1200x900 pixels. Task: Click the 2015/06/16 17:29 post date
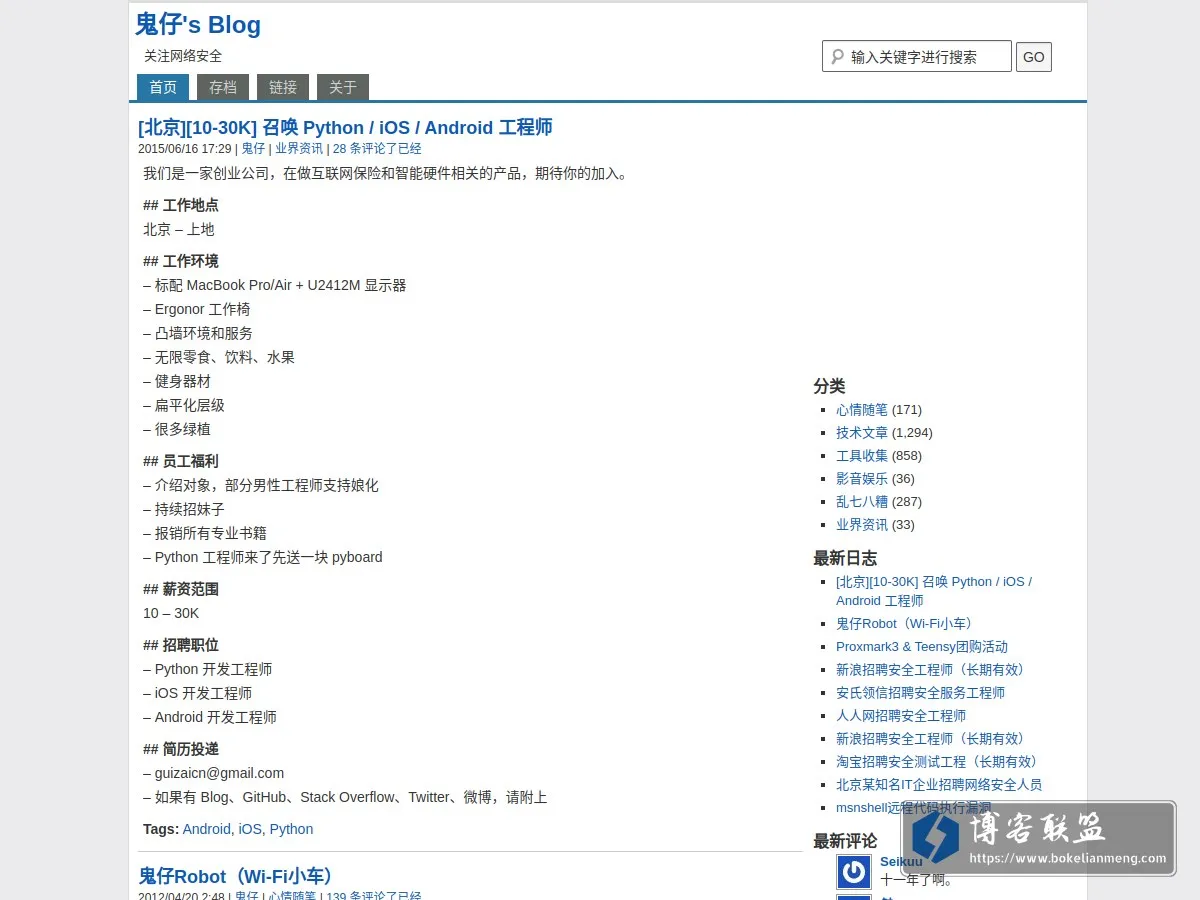185,149
